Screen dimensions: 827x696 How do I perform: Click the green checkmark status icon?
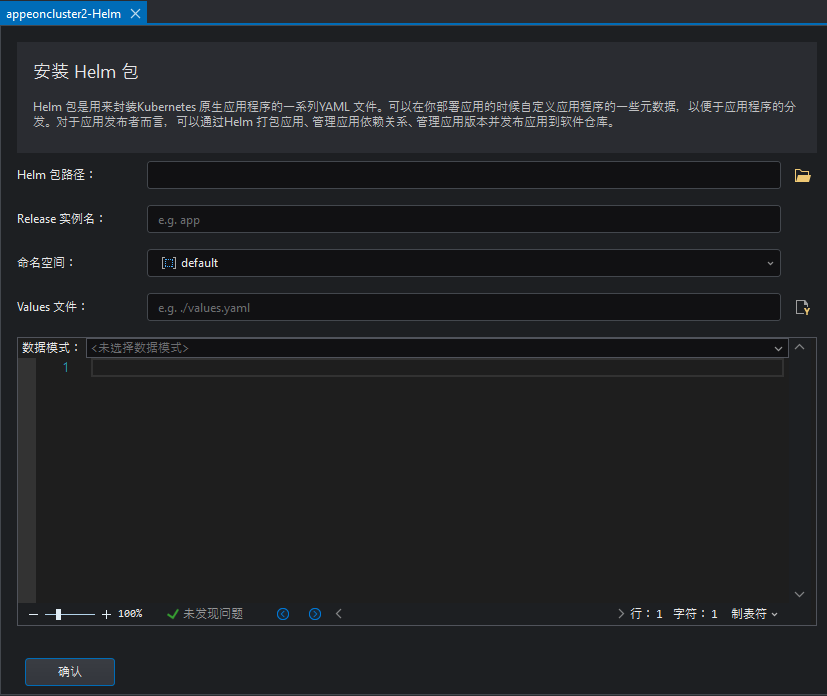click(172, 614)
